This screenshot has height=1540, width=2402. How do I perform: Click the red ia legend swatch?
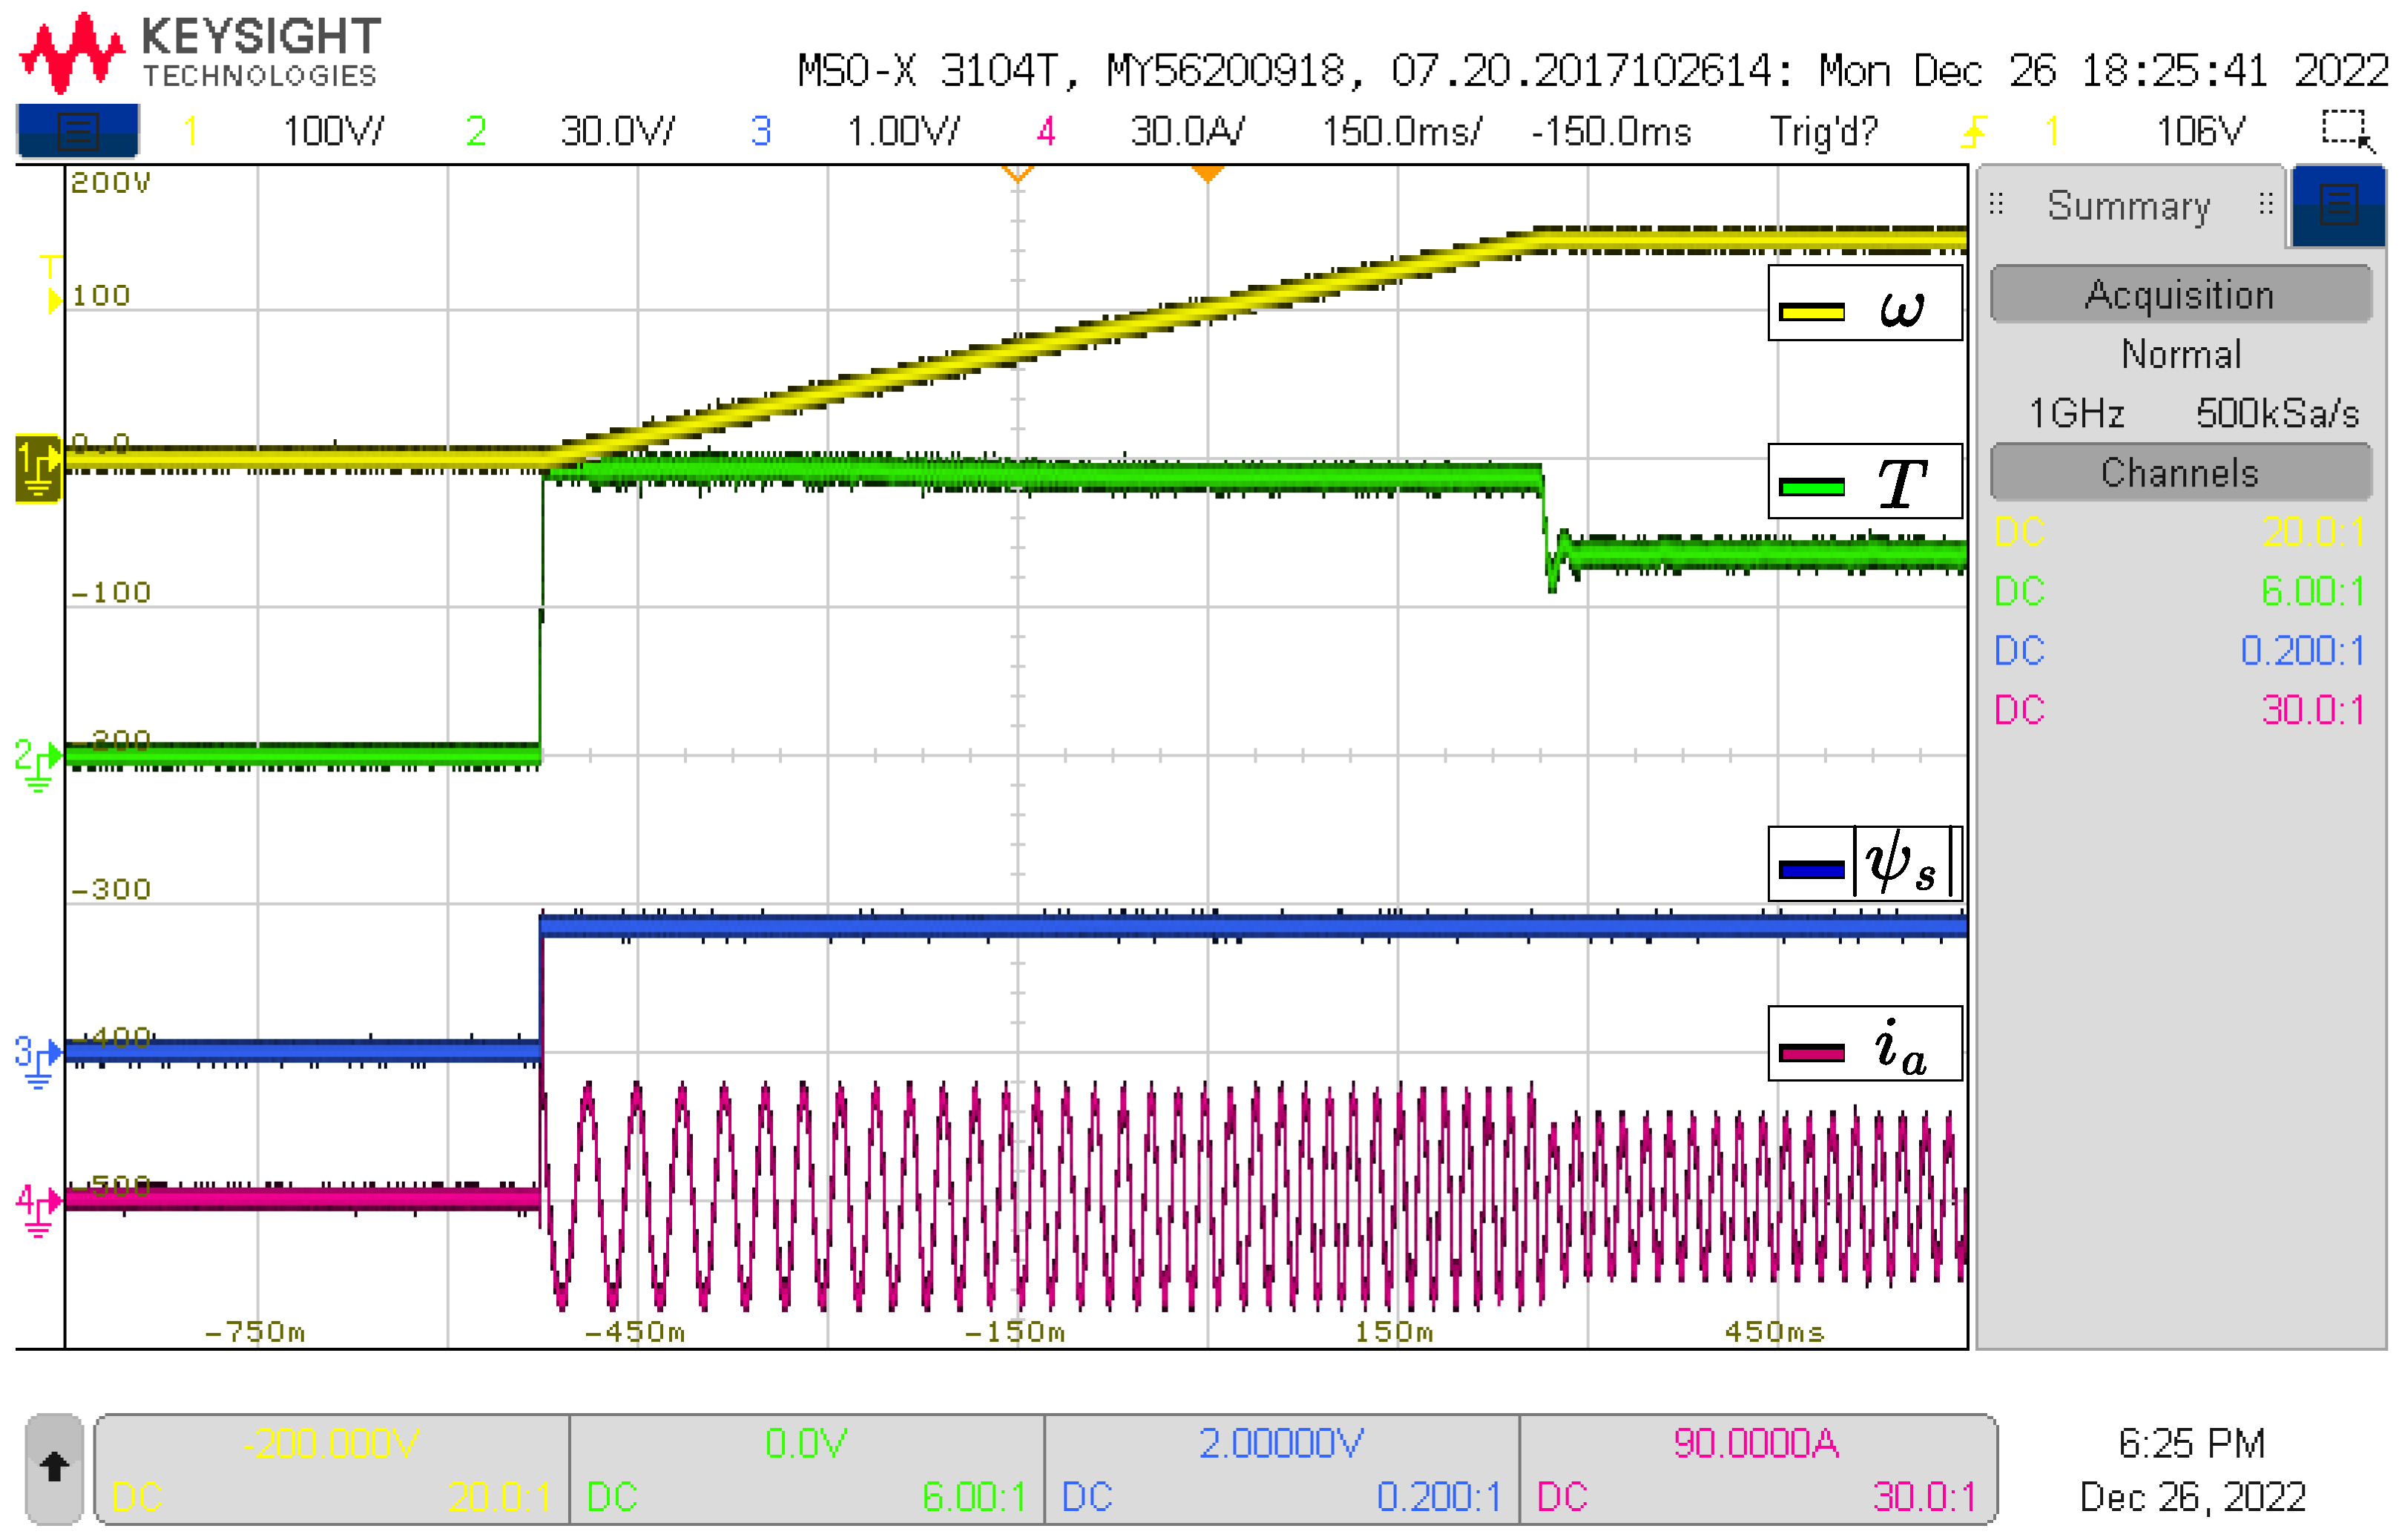point(1811,1053)
